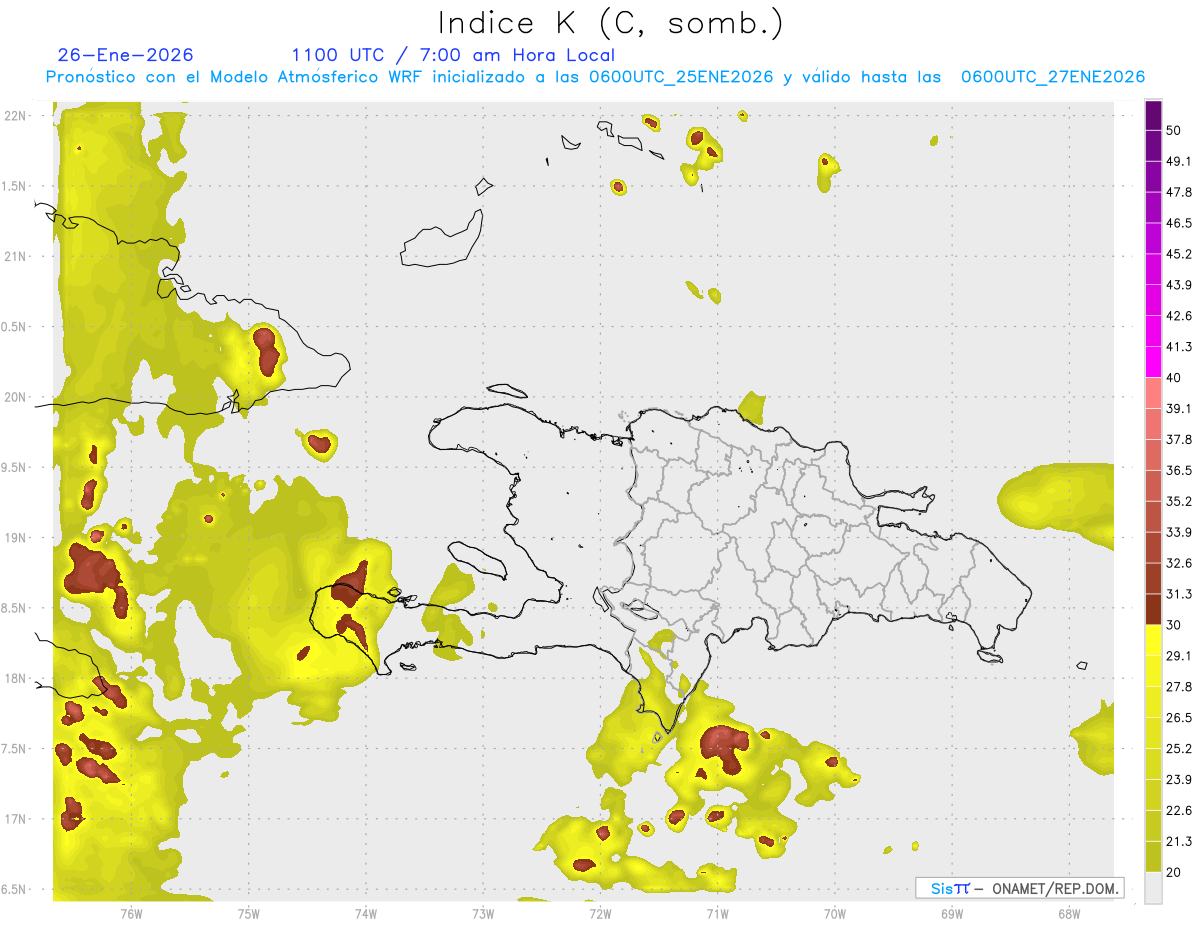
Task: Click the "27.8" value on the color scale
Action: pyautogui.click(x=1179, y=687)
